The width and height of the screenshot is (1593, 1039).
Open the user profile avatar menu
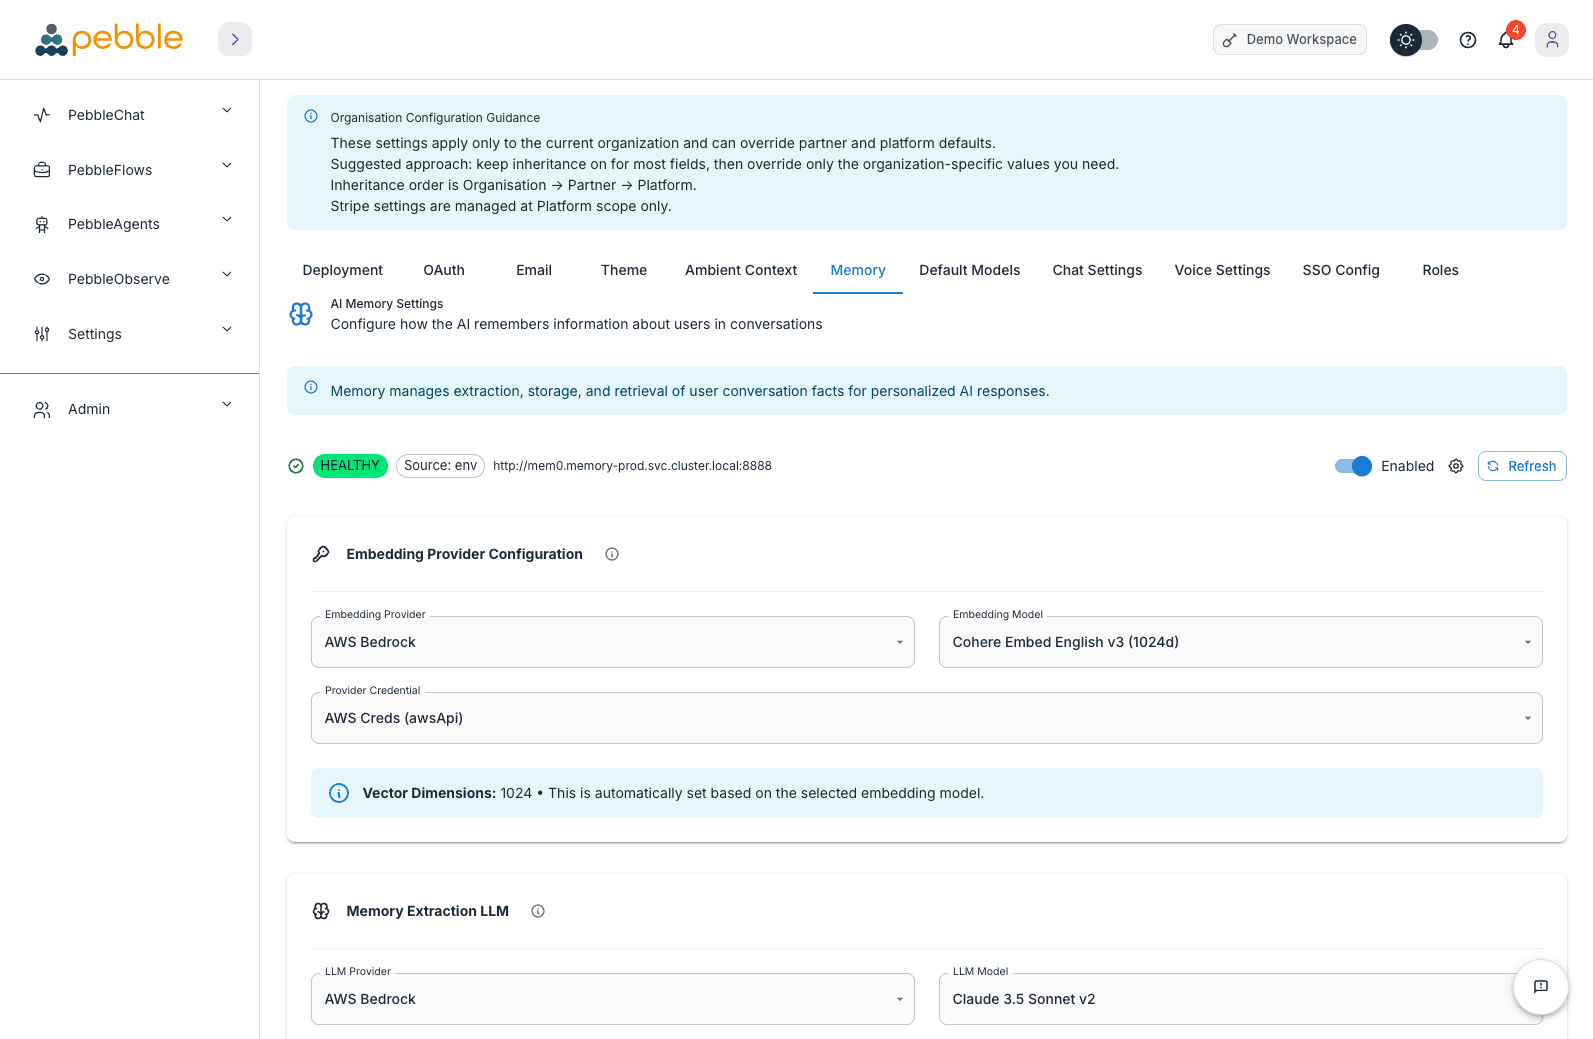click(1551, 40)
